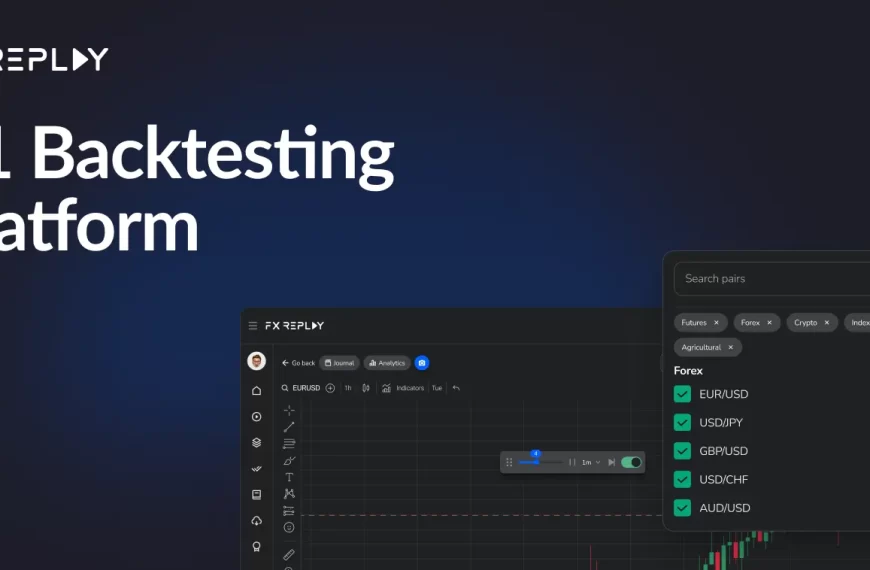
Task: Click the FX Replay logo in app header
Action: click(x=295, y=326)
